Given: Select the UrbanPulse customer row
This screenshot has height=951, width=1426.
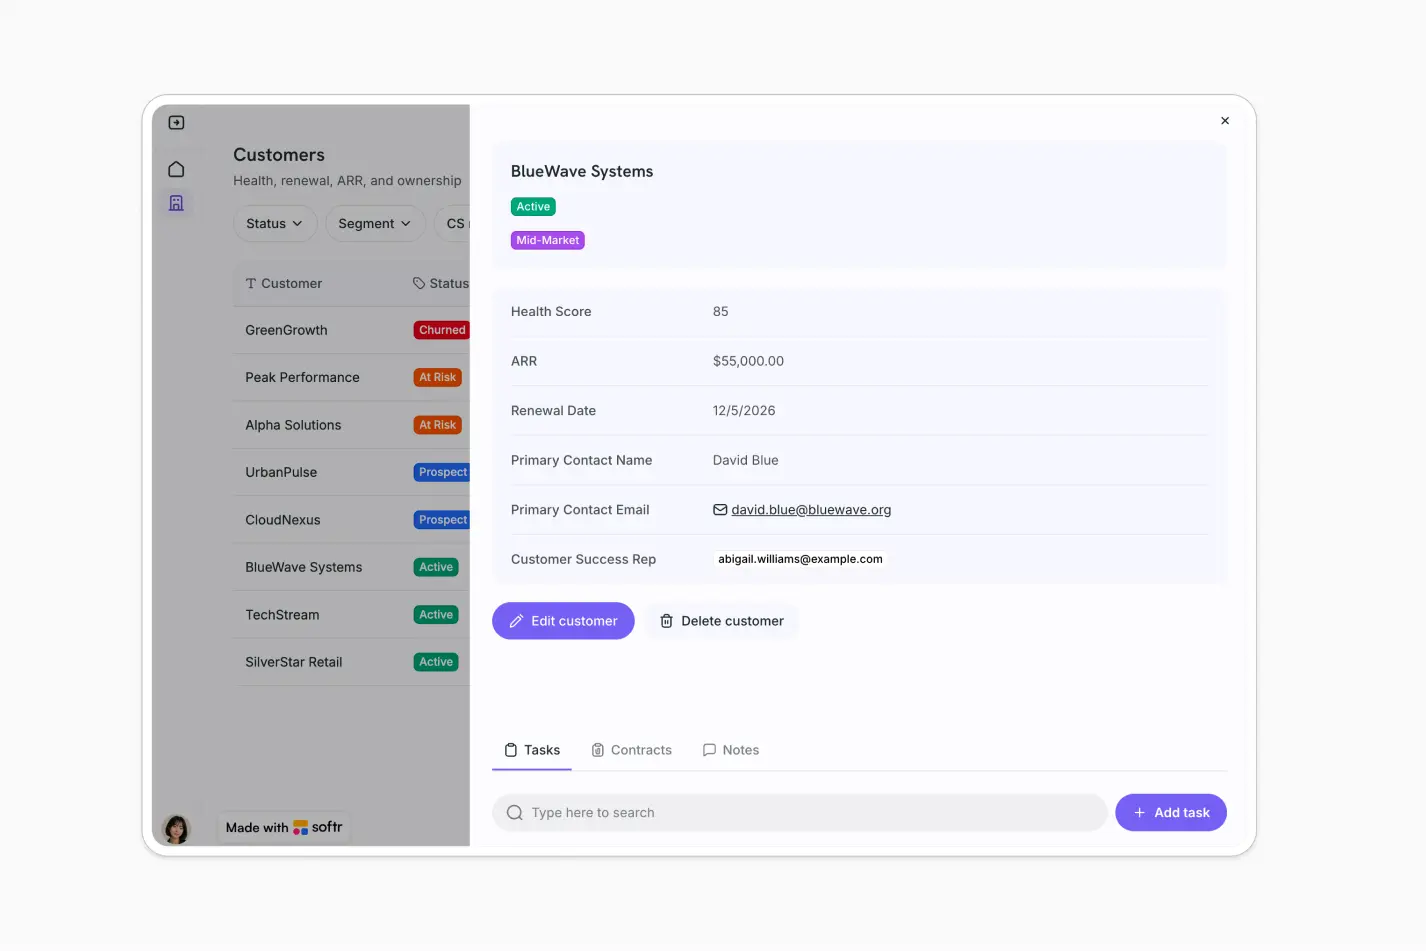Looking at the screenshot, I should pyautogui.click(x=351, y=472).
